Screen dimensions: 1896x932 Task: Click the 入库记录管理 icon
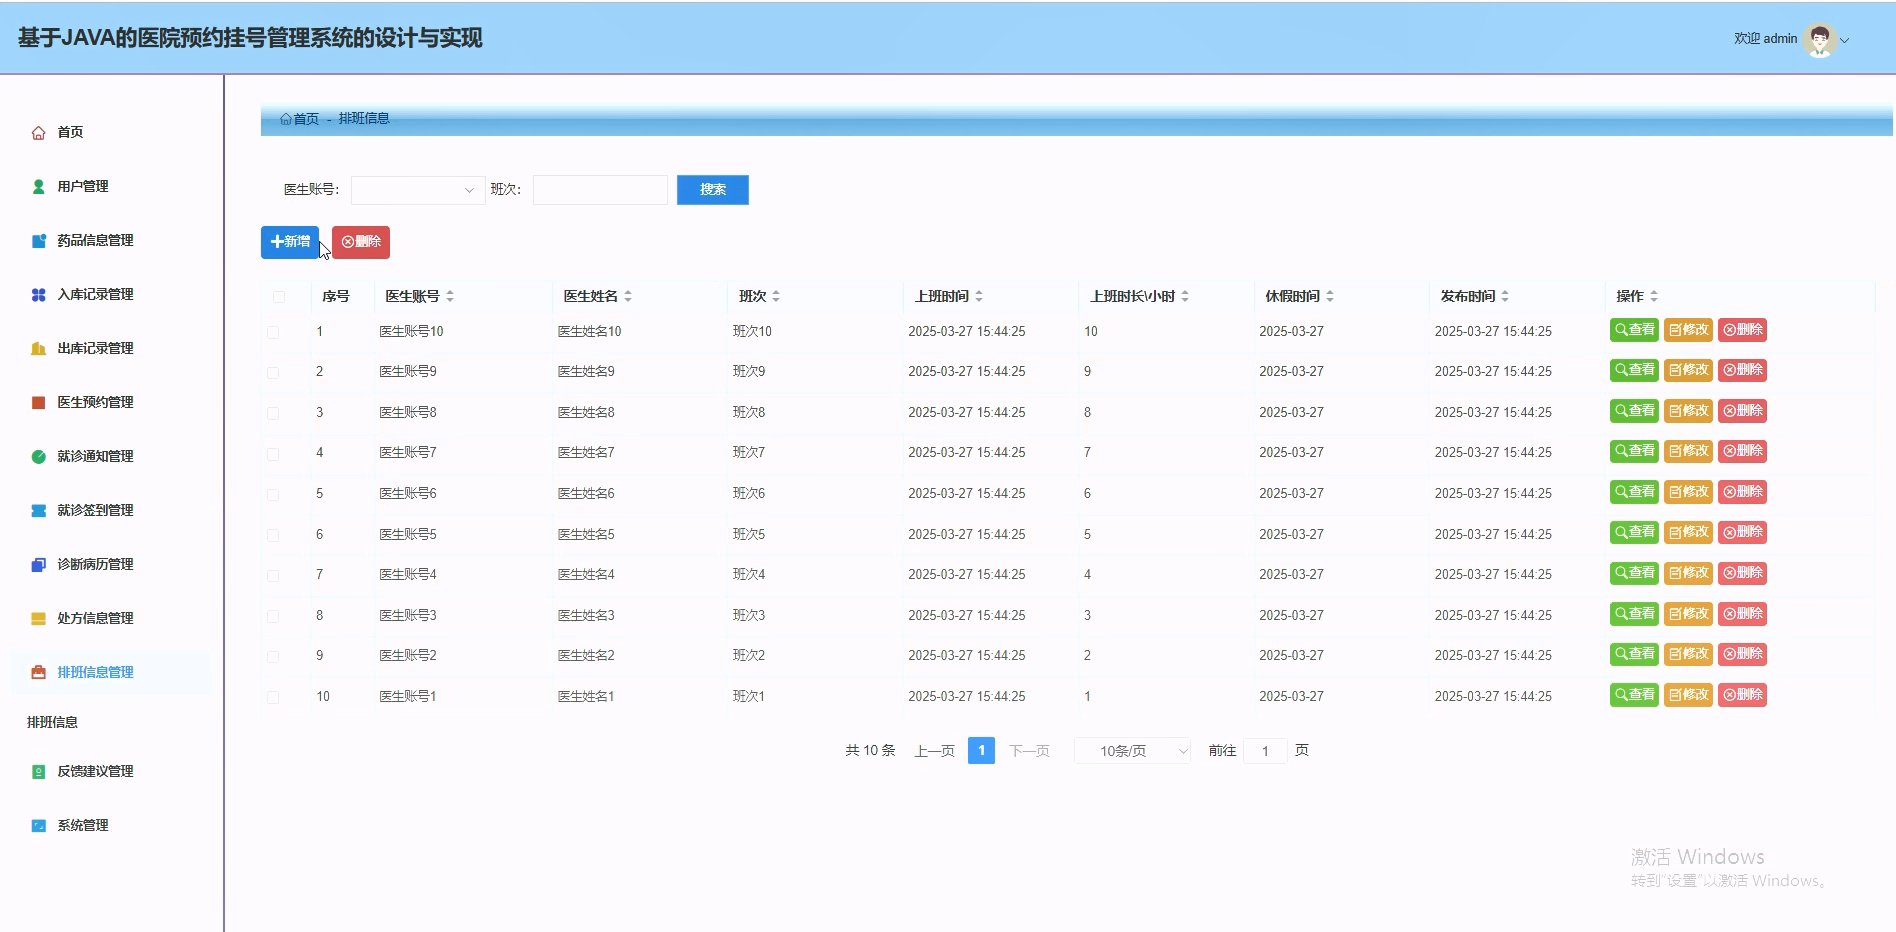[38, 294]
